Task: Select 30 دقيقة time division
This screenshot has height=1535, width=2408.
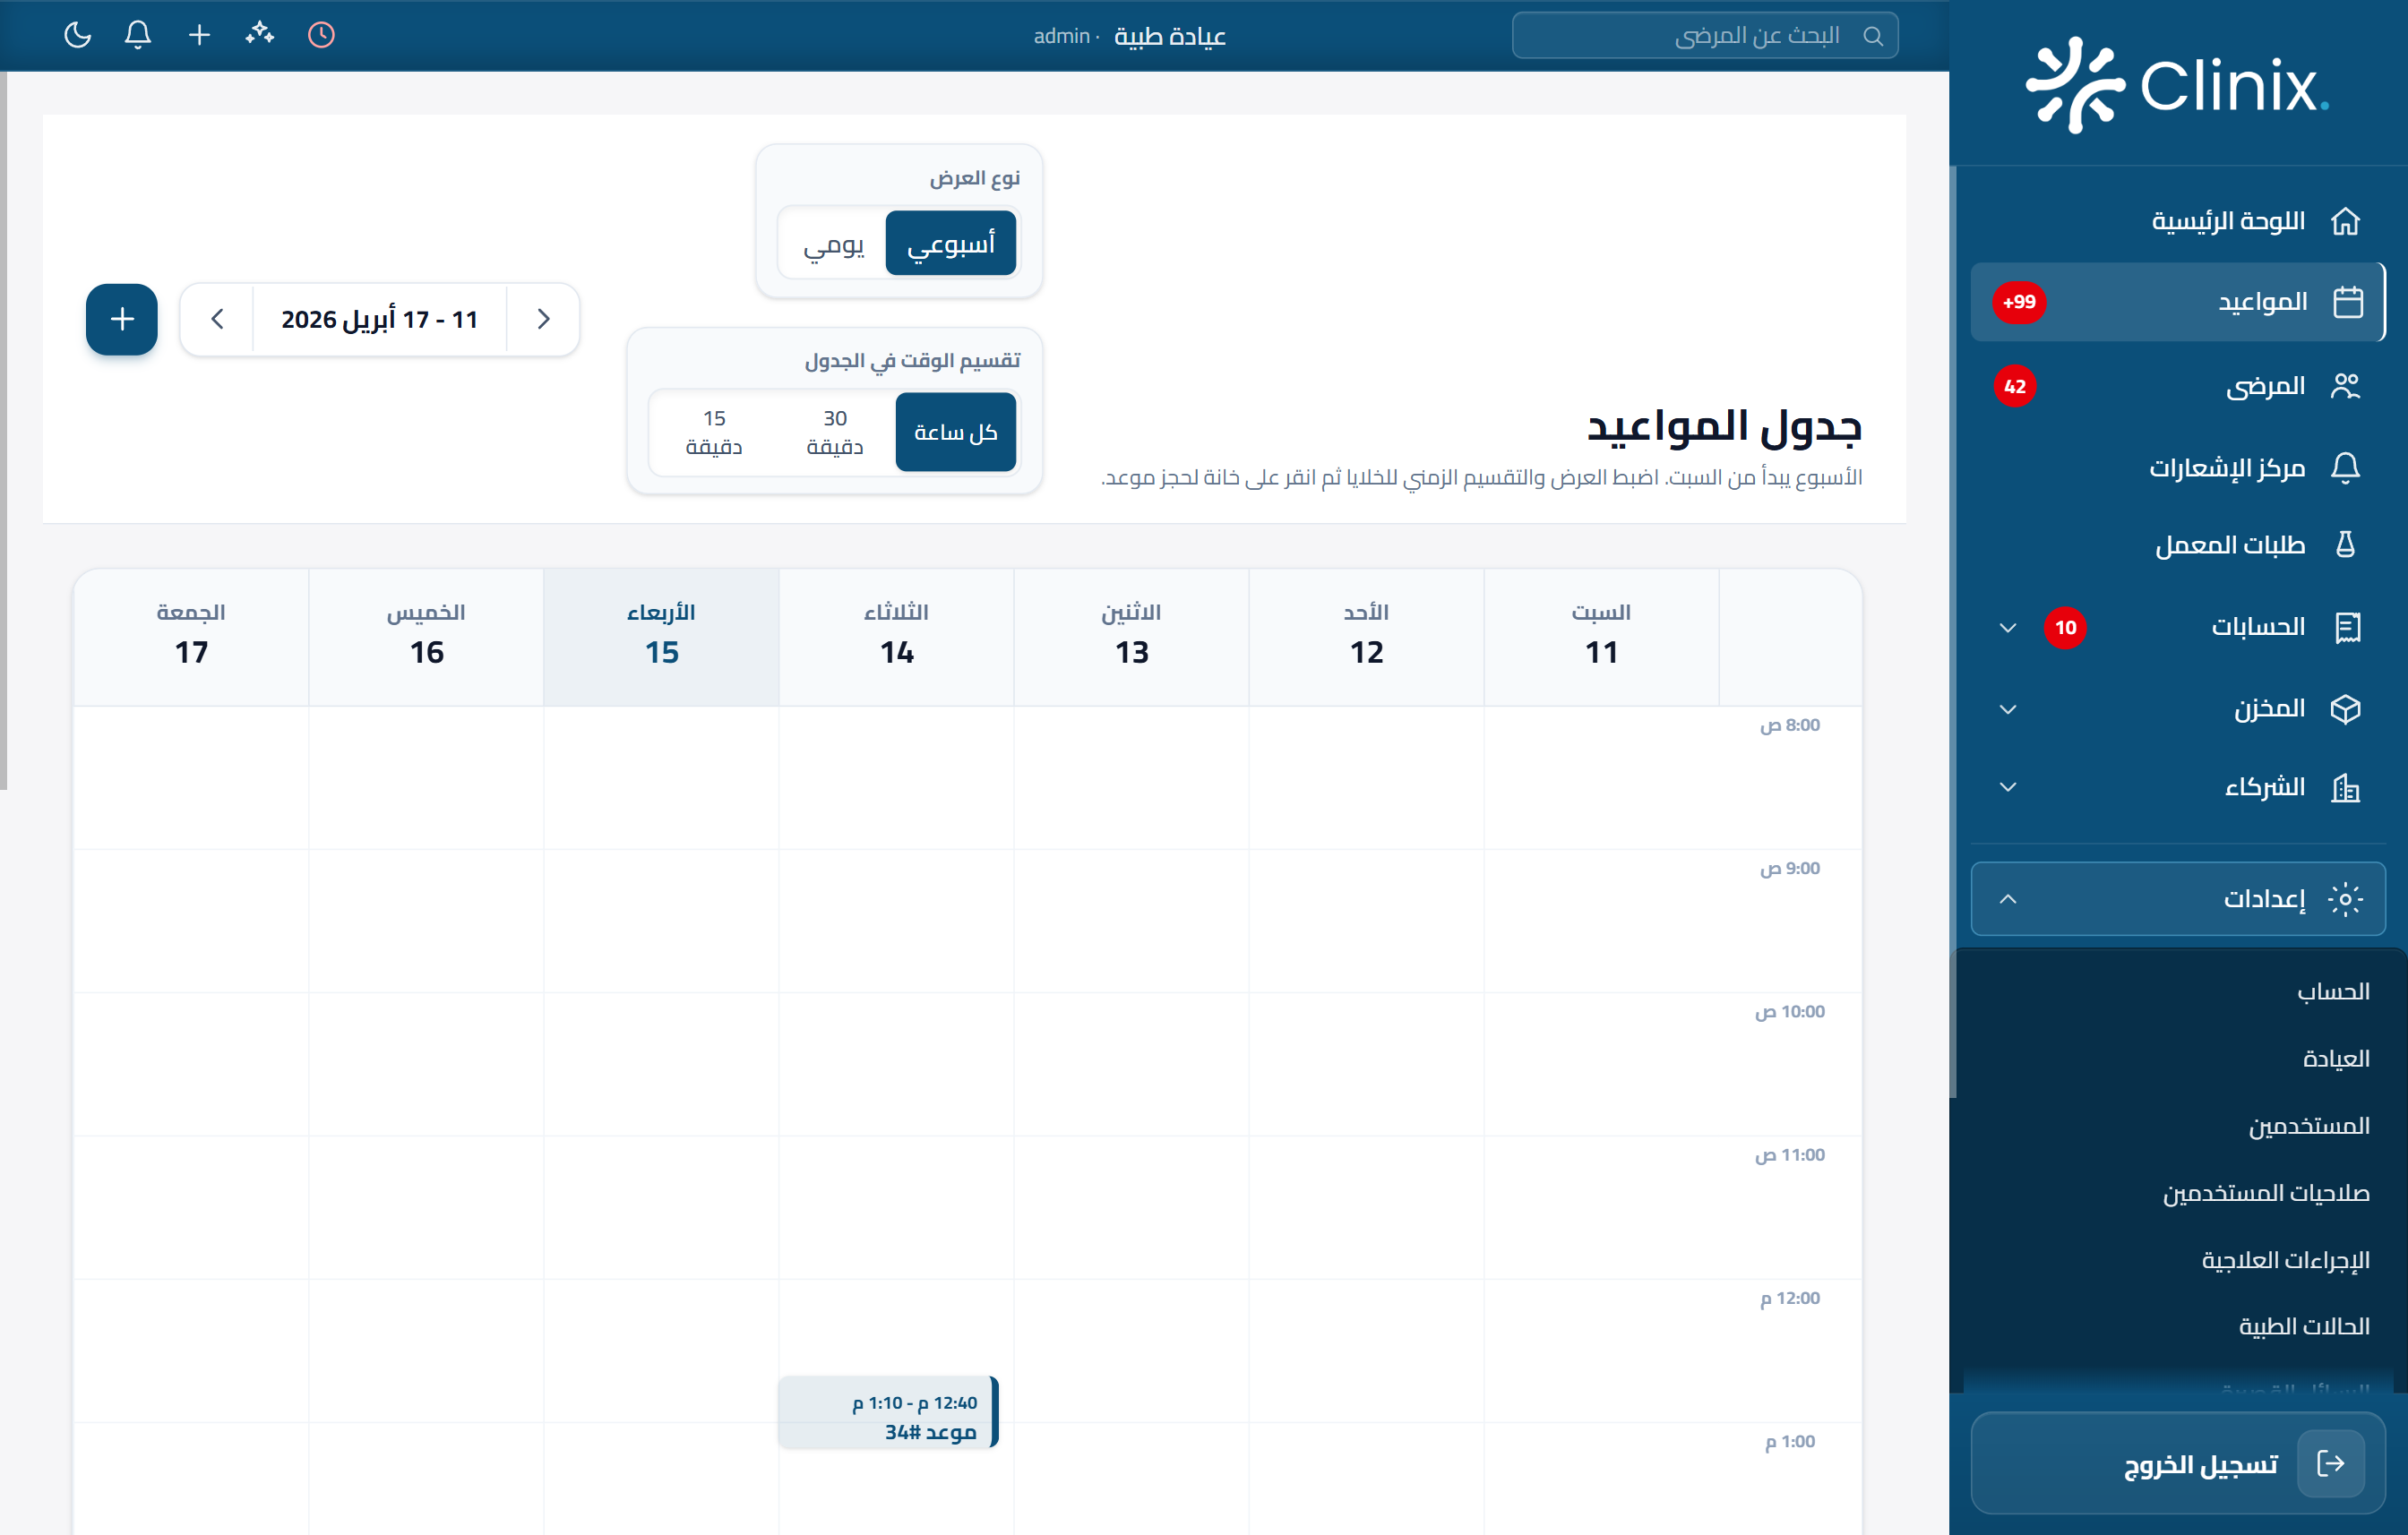Action: (x=834, y=432)
